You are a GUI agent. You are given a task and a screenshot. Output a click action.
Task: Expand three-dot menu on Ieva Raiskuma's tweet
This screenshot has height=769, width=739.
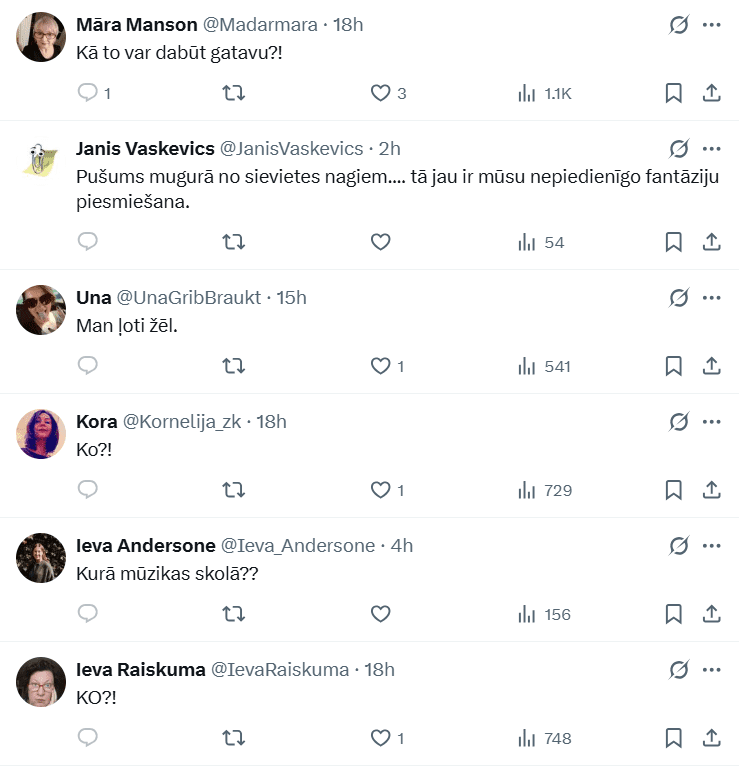click(712, 669)
